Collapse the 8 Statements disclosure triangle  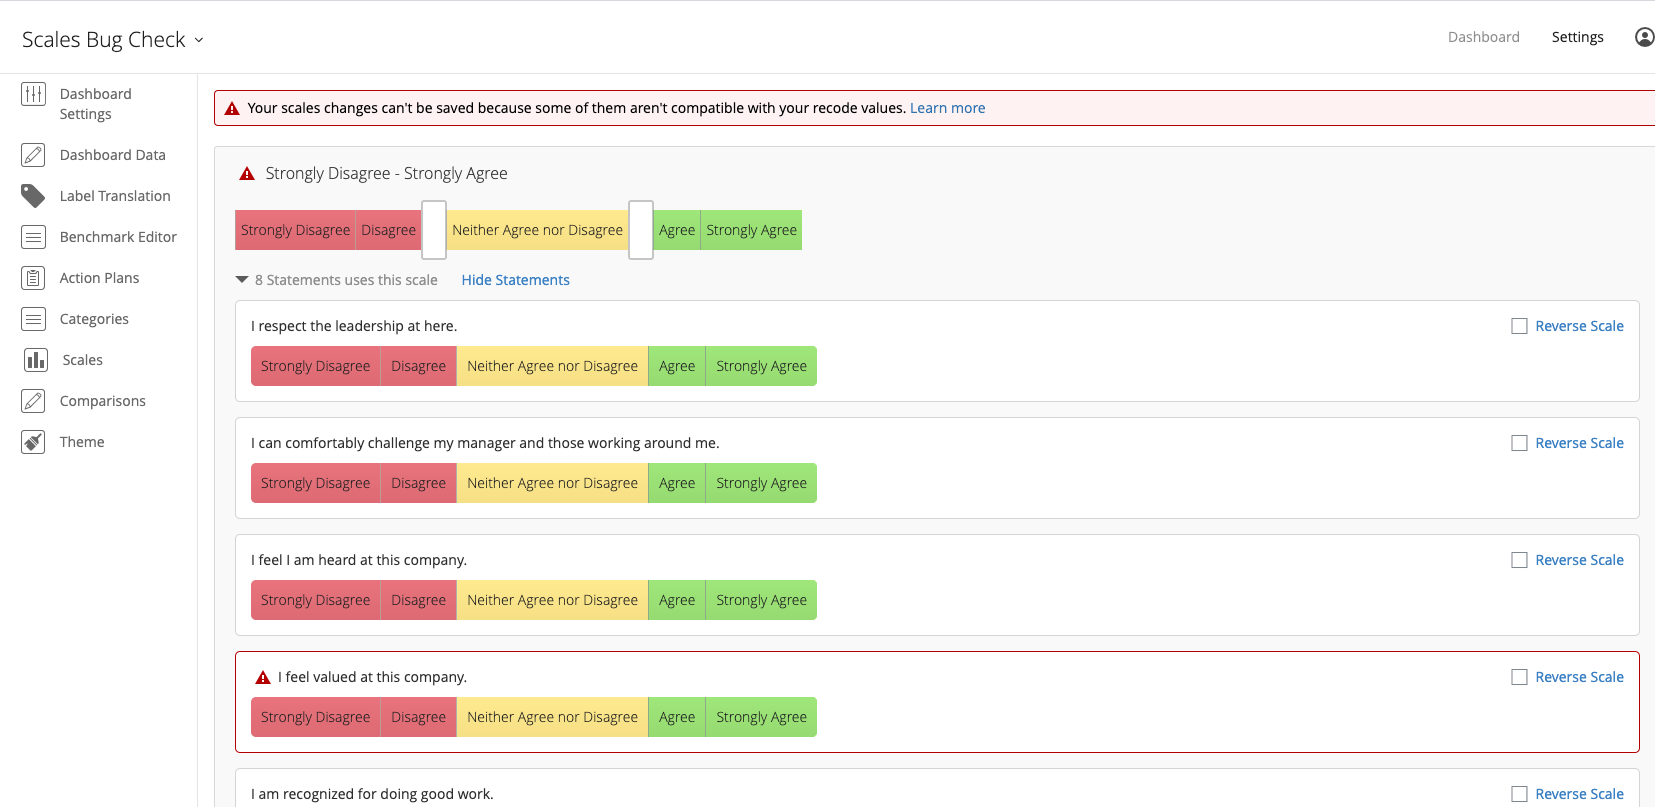pos(242,280)
